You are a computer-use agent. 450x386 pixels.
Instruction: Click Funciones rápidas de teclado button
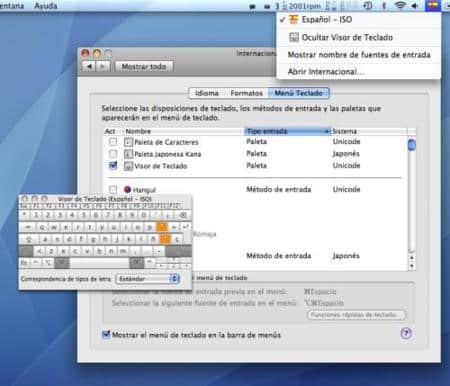click(x=356, y=315)
